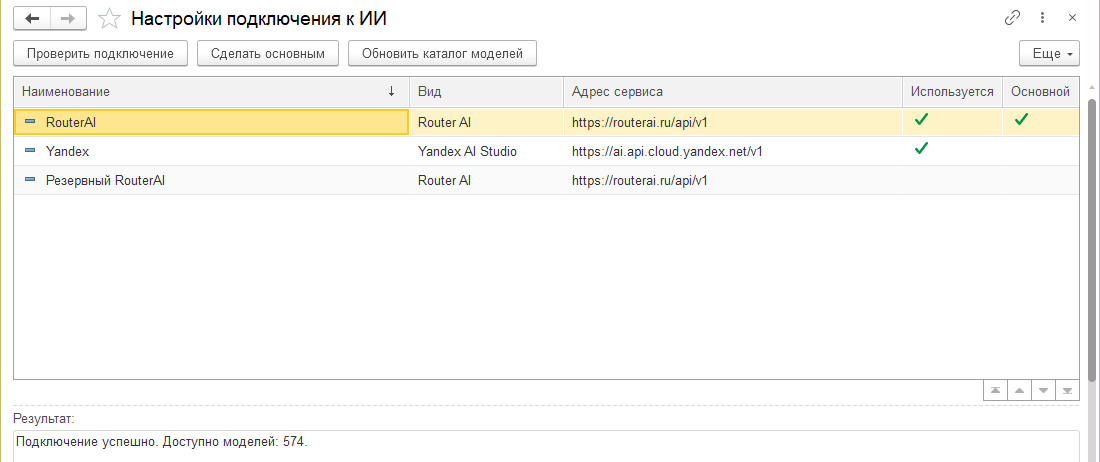Open the three-dots window menu
Image resolution: width=1100 pixels, height=462 pixels.
1042,18
